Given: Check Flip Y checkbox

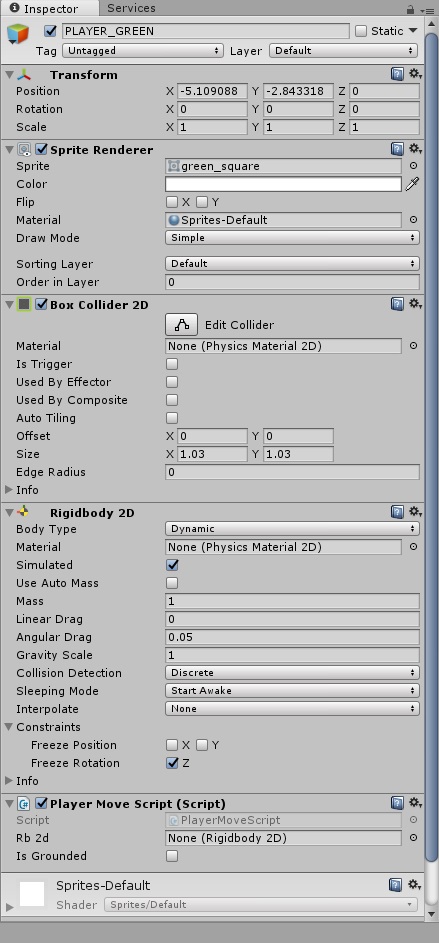Looking at the screenshot, I should (x=202, y=202).
